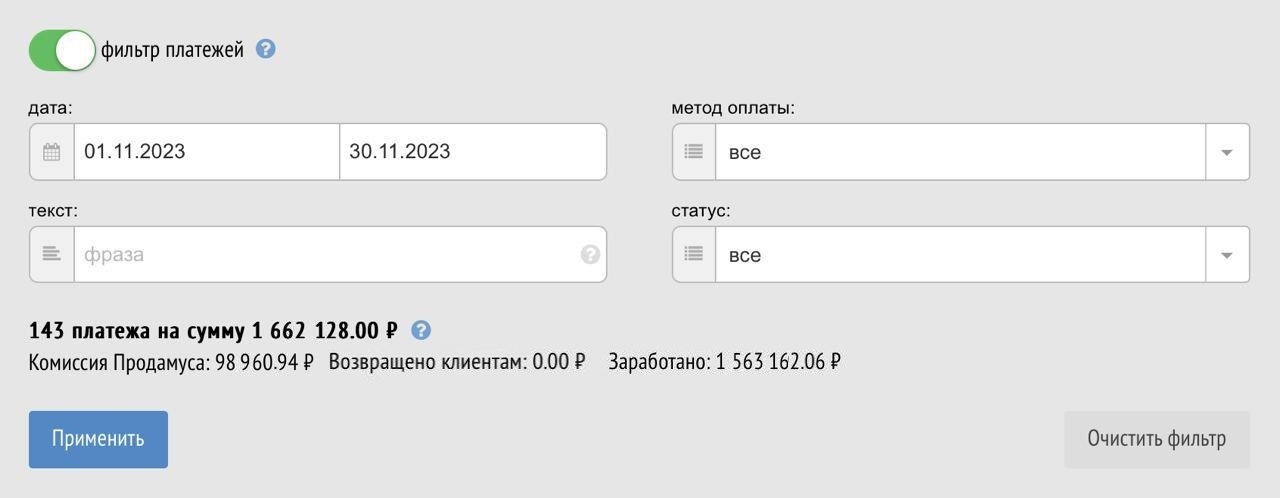This screenshot has height=498, width=1280.
Task: Click question mark inside фраза field
Action: point(590,254)
